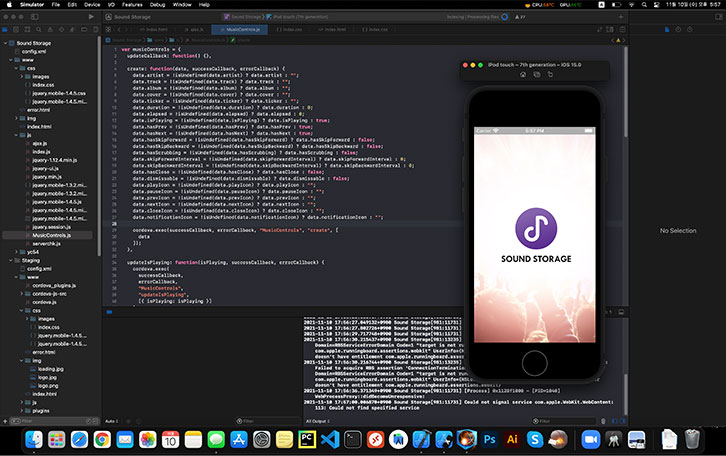Click the editor vertical scrollbar

click(626, 93)
